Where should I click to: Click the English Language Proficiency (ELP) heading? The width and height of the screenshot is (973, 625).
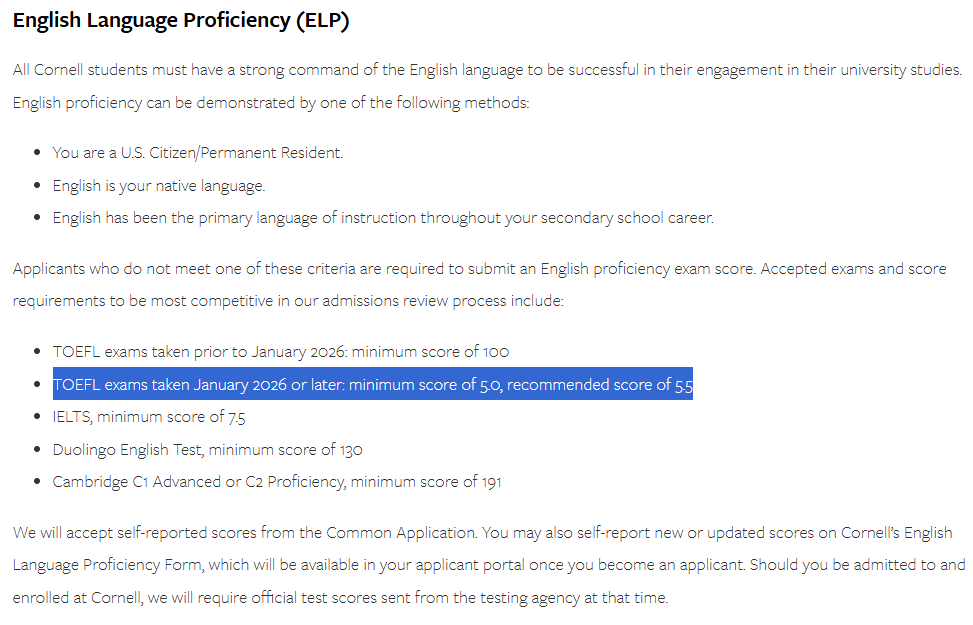coord(181,20)
